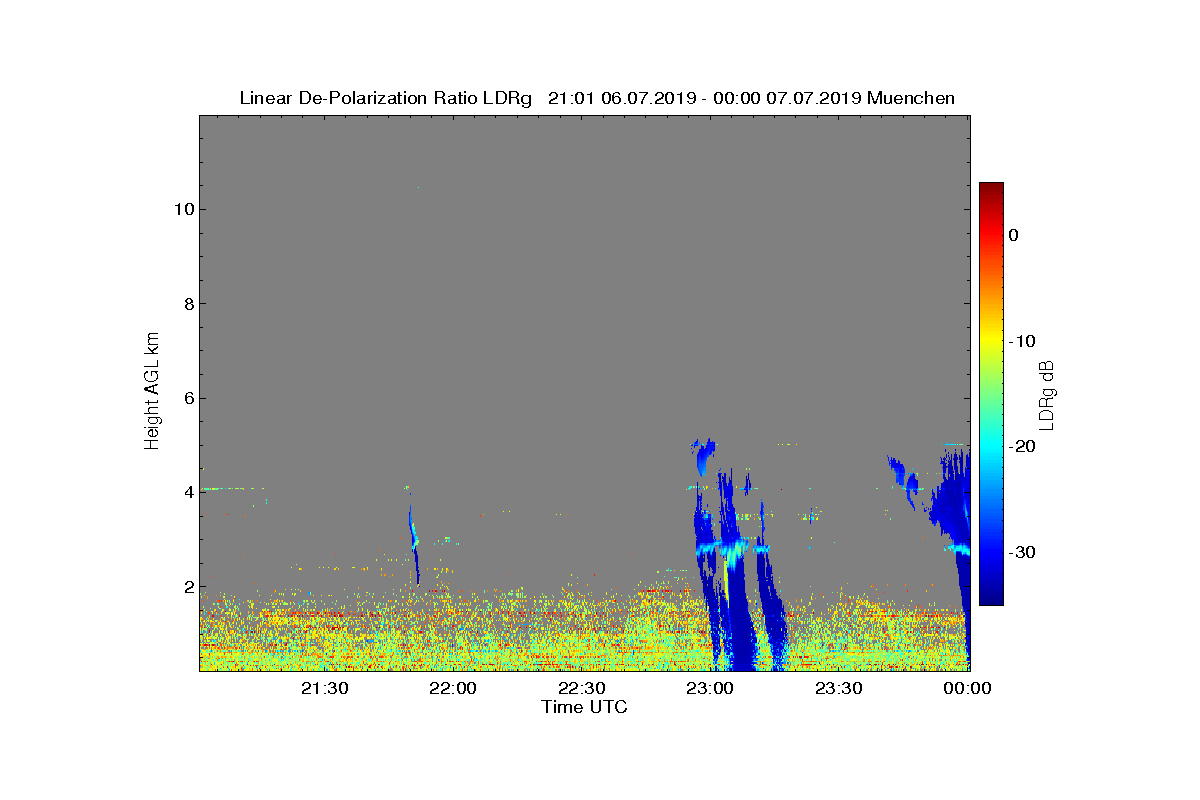Image resolution: width=1200 pixels, height=800 pixels.
Task: Click the 23:30 time tick label
Action: point(838,688)
